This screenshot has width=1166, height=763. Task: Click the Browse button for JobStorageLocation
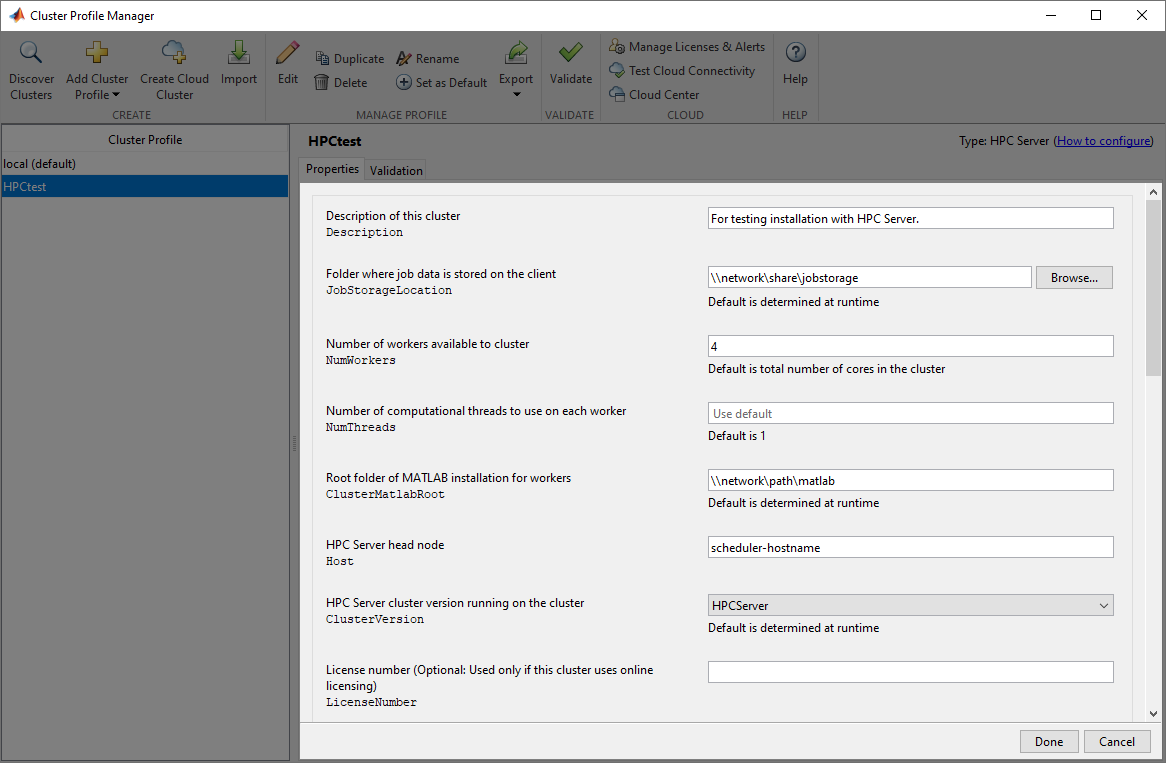coord(1074,277)
